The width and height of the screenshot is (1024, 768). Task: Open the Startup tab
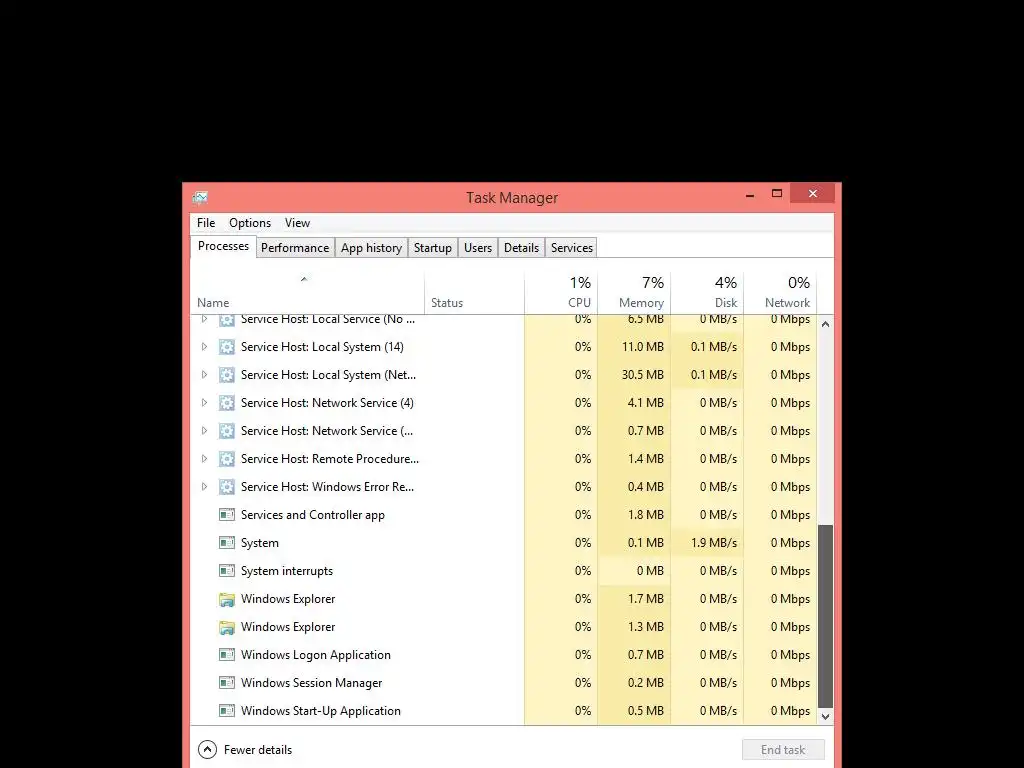[x=432, y=248]
